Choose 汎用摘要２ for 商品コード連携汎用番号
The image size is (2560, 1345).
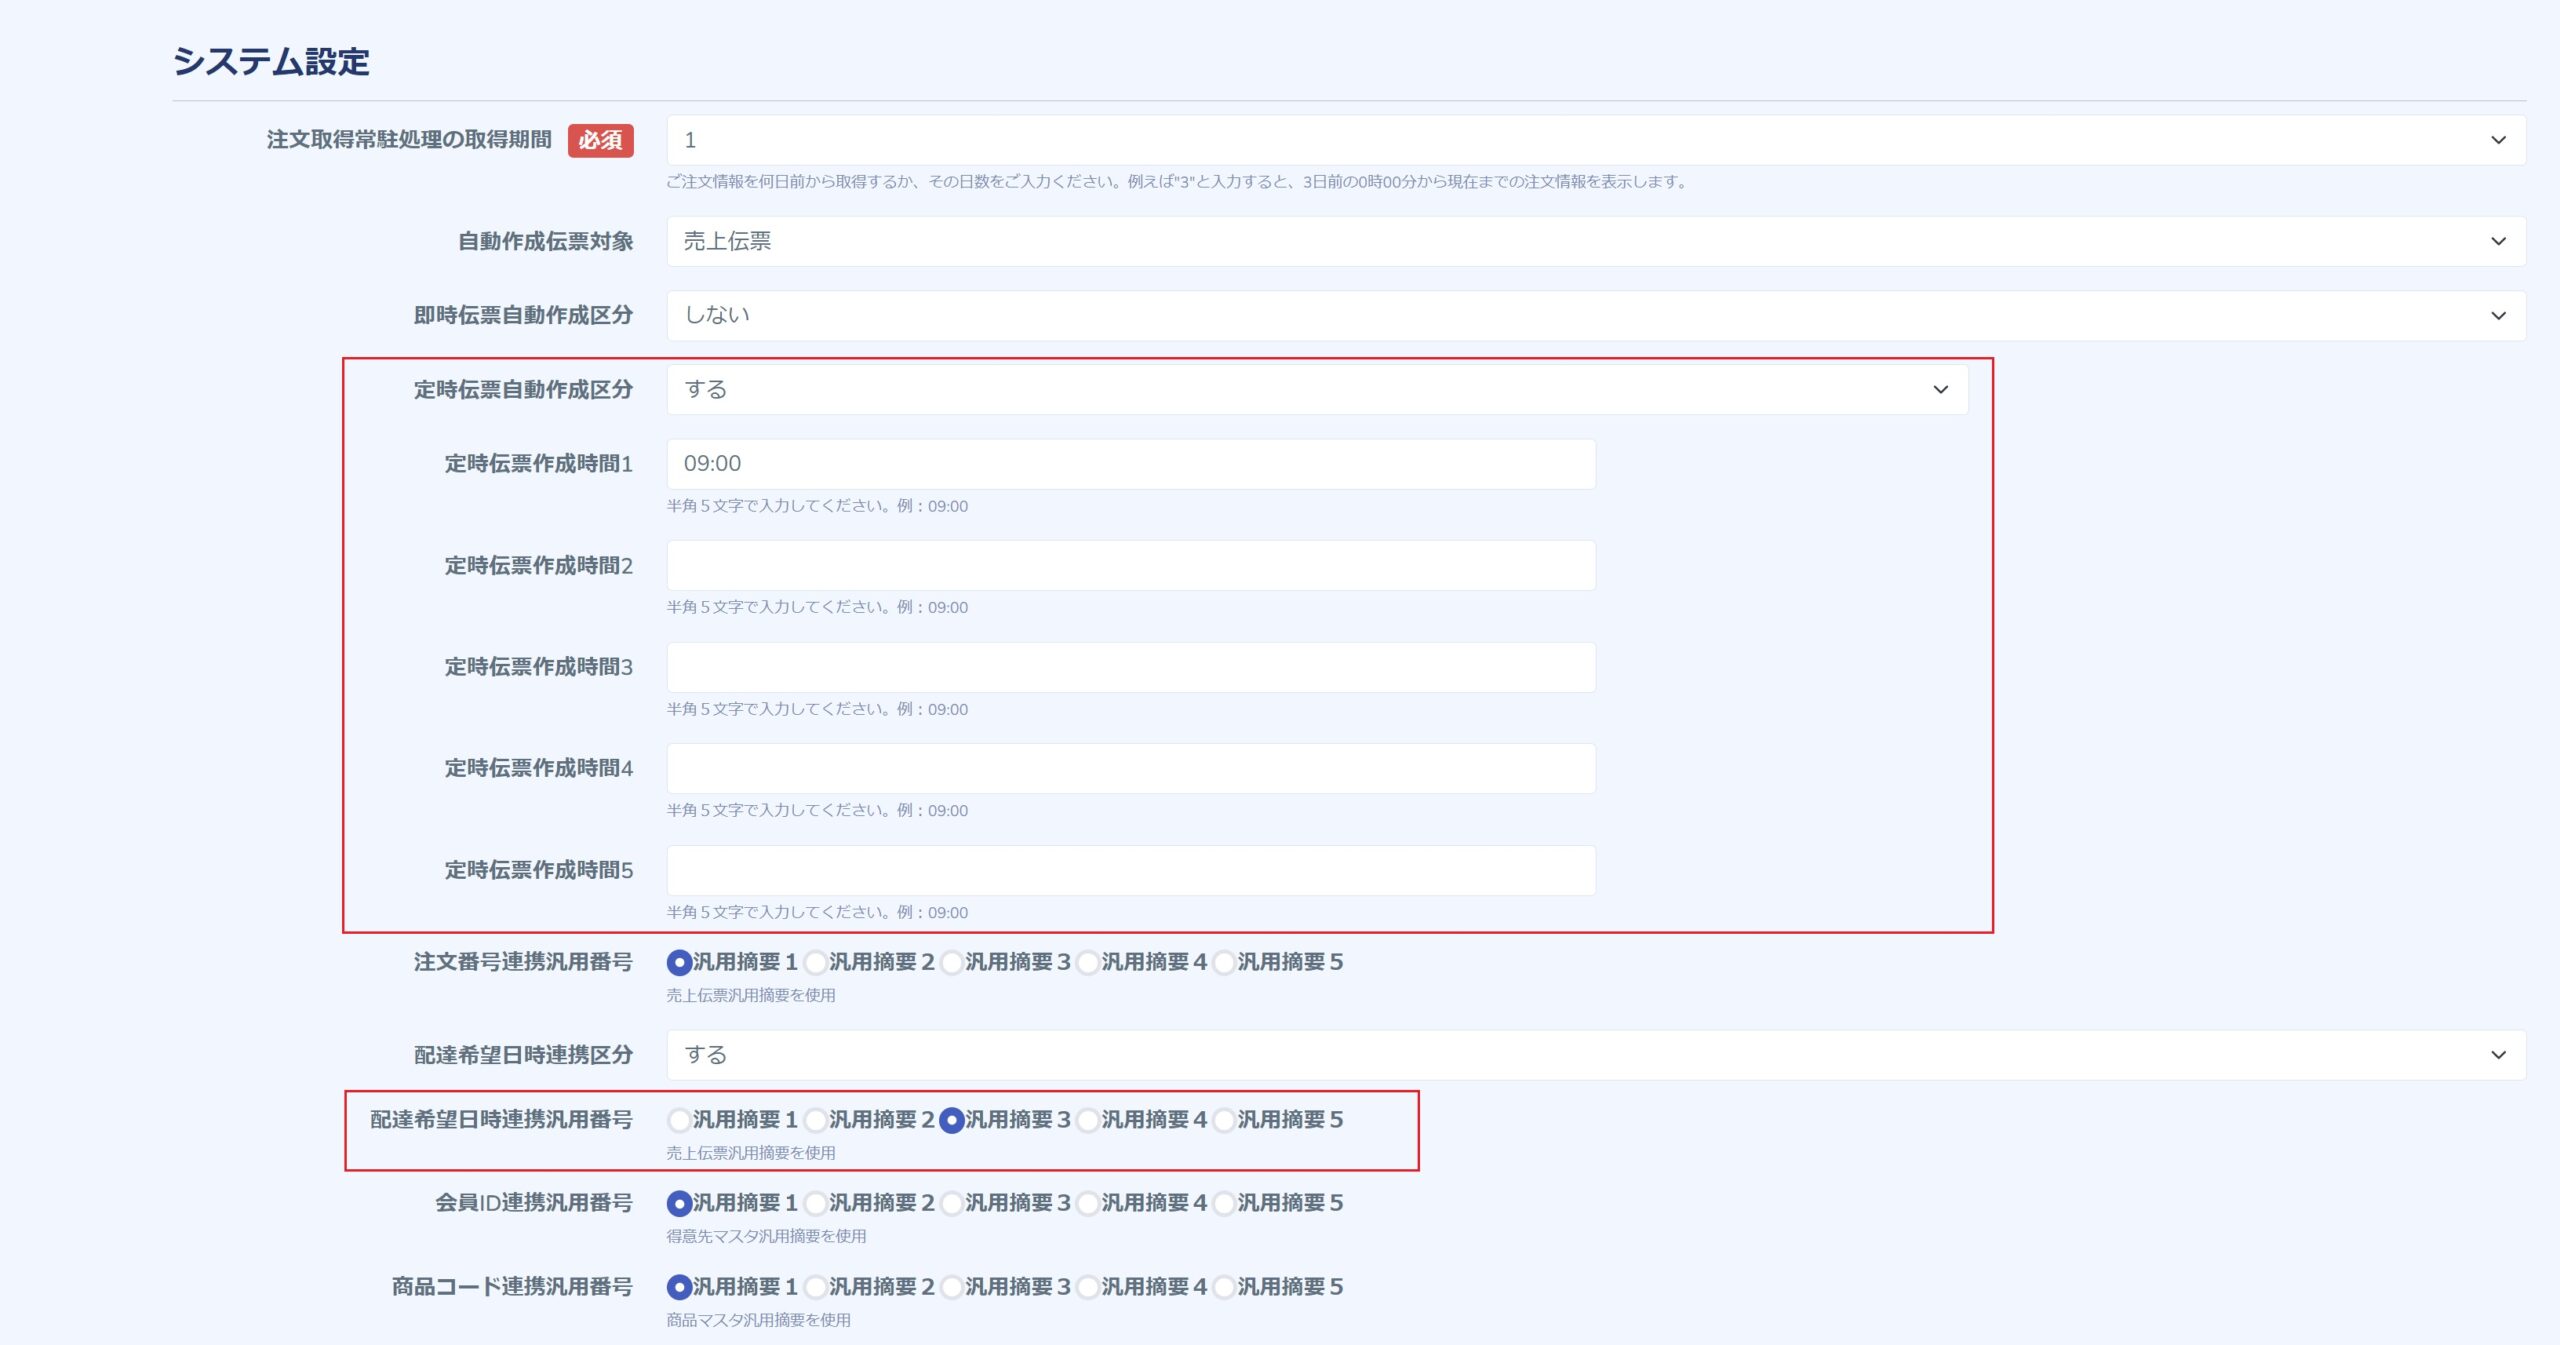pos(816,1287)
